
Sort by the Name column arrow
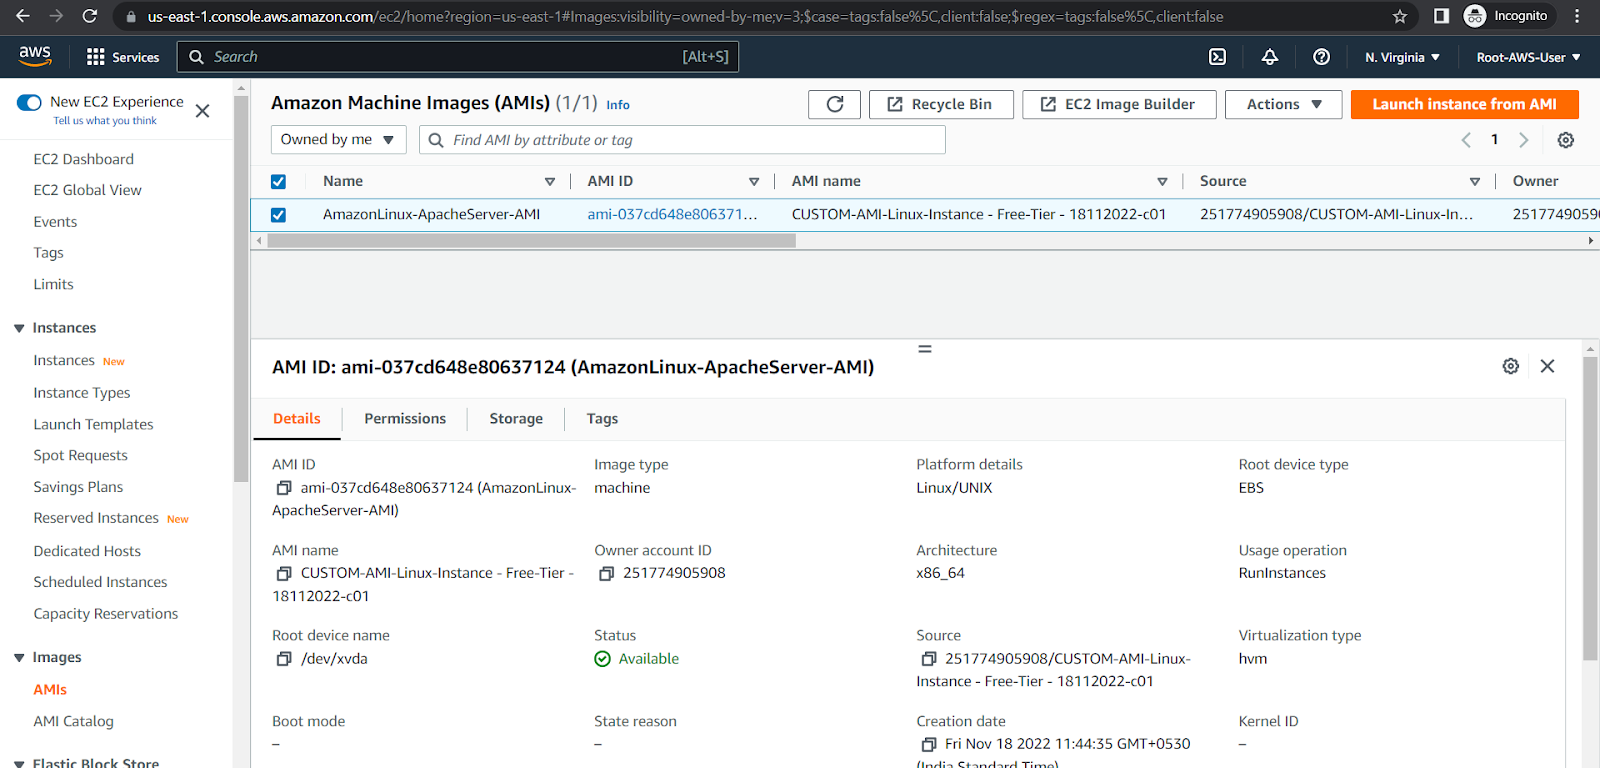(549, 181)
